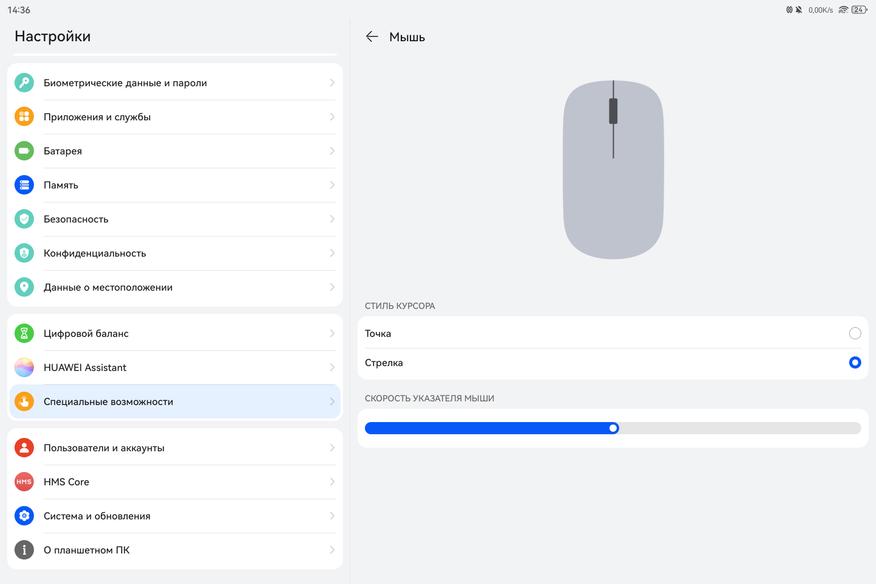The height and width of the screenshot is (584, 876).
Task: Click the chevron beside О планшетном ПК
Action: click(x=332, y=550)
